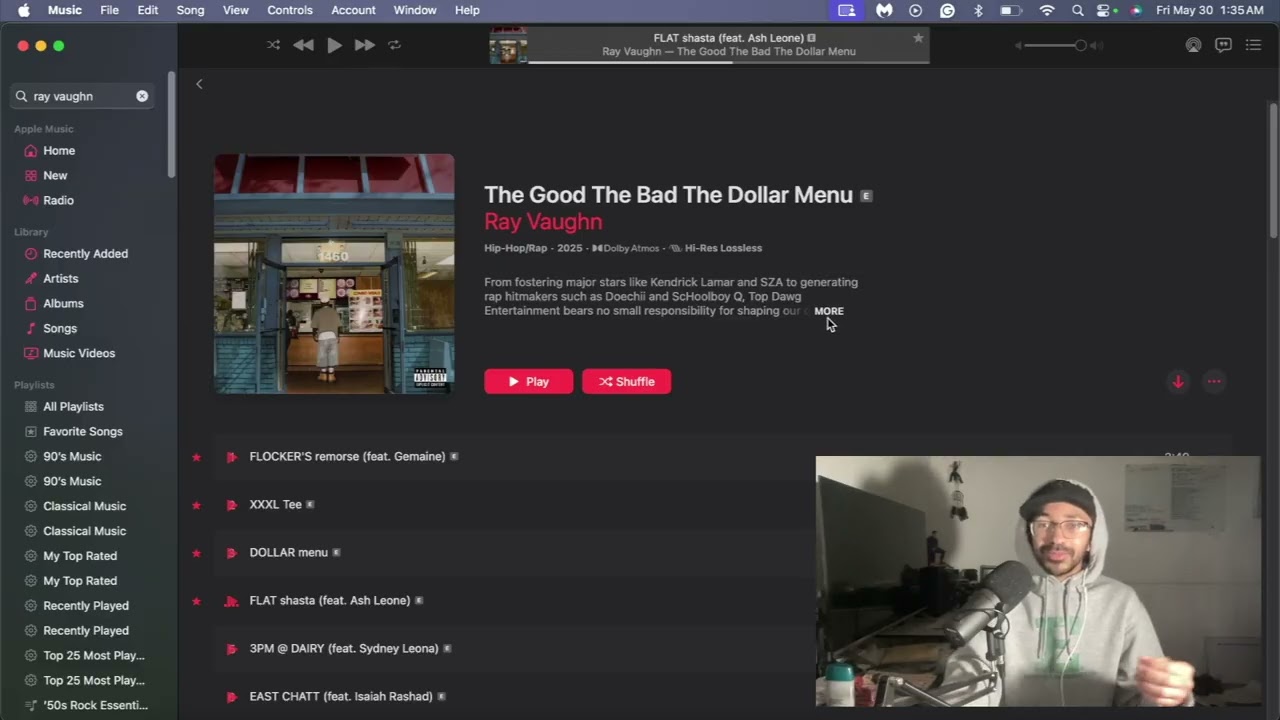Viewport: 1280px width, 720px height.
Task: Toggle favorite star for FLAT shasta
Action: click(x=196, y=601)
